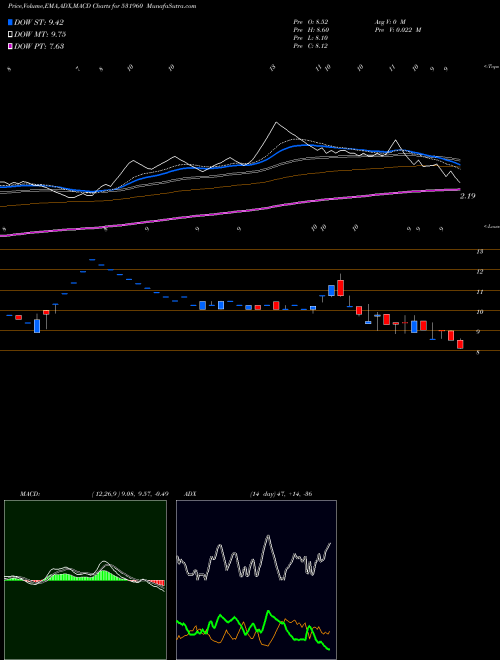Click the 'Pre C: 8.12' value
Screen dimensions: 500x660
[x=311, y=46]
